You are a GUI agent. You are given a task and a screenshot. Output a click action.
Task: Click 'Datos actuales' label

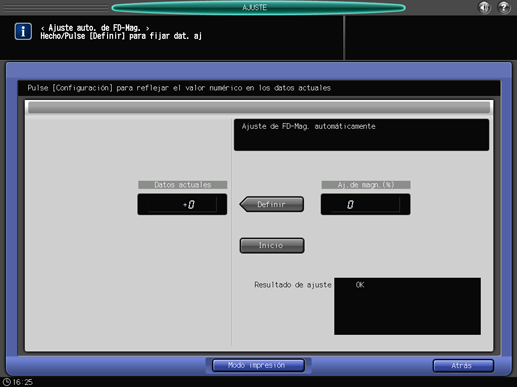(183, 185)
